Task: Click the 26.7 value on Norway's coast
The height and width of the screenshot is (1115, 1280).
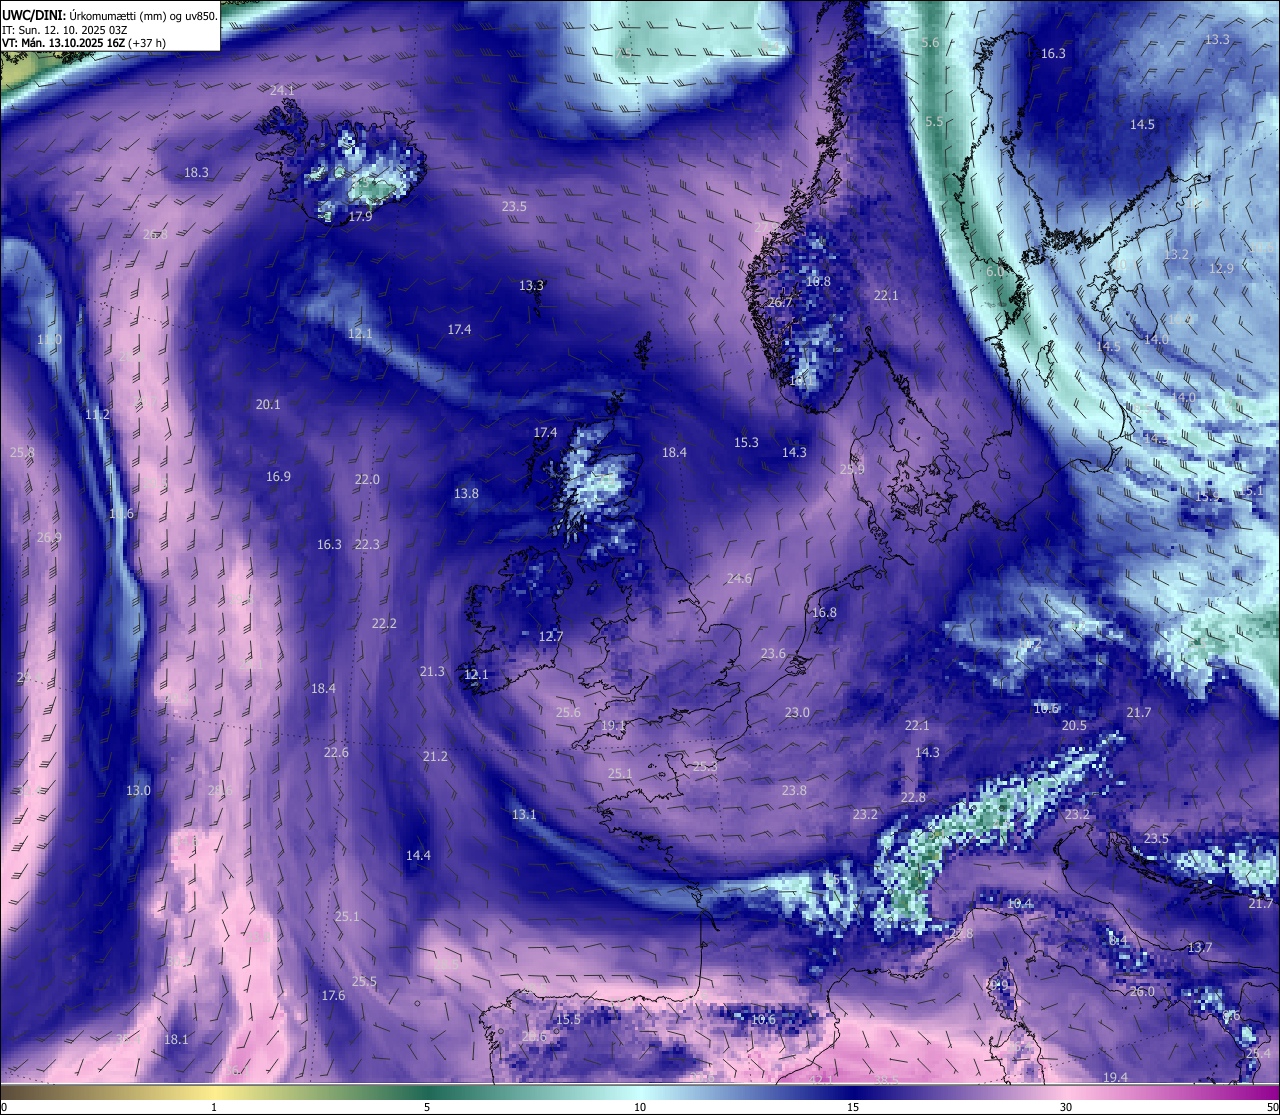Action: click(x=779, y=303)
